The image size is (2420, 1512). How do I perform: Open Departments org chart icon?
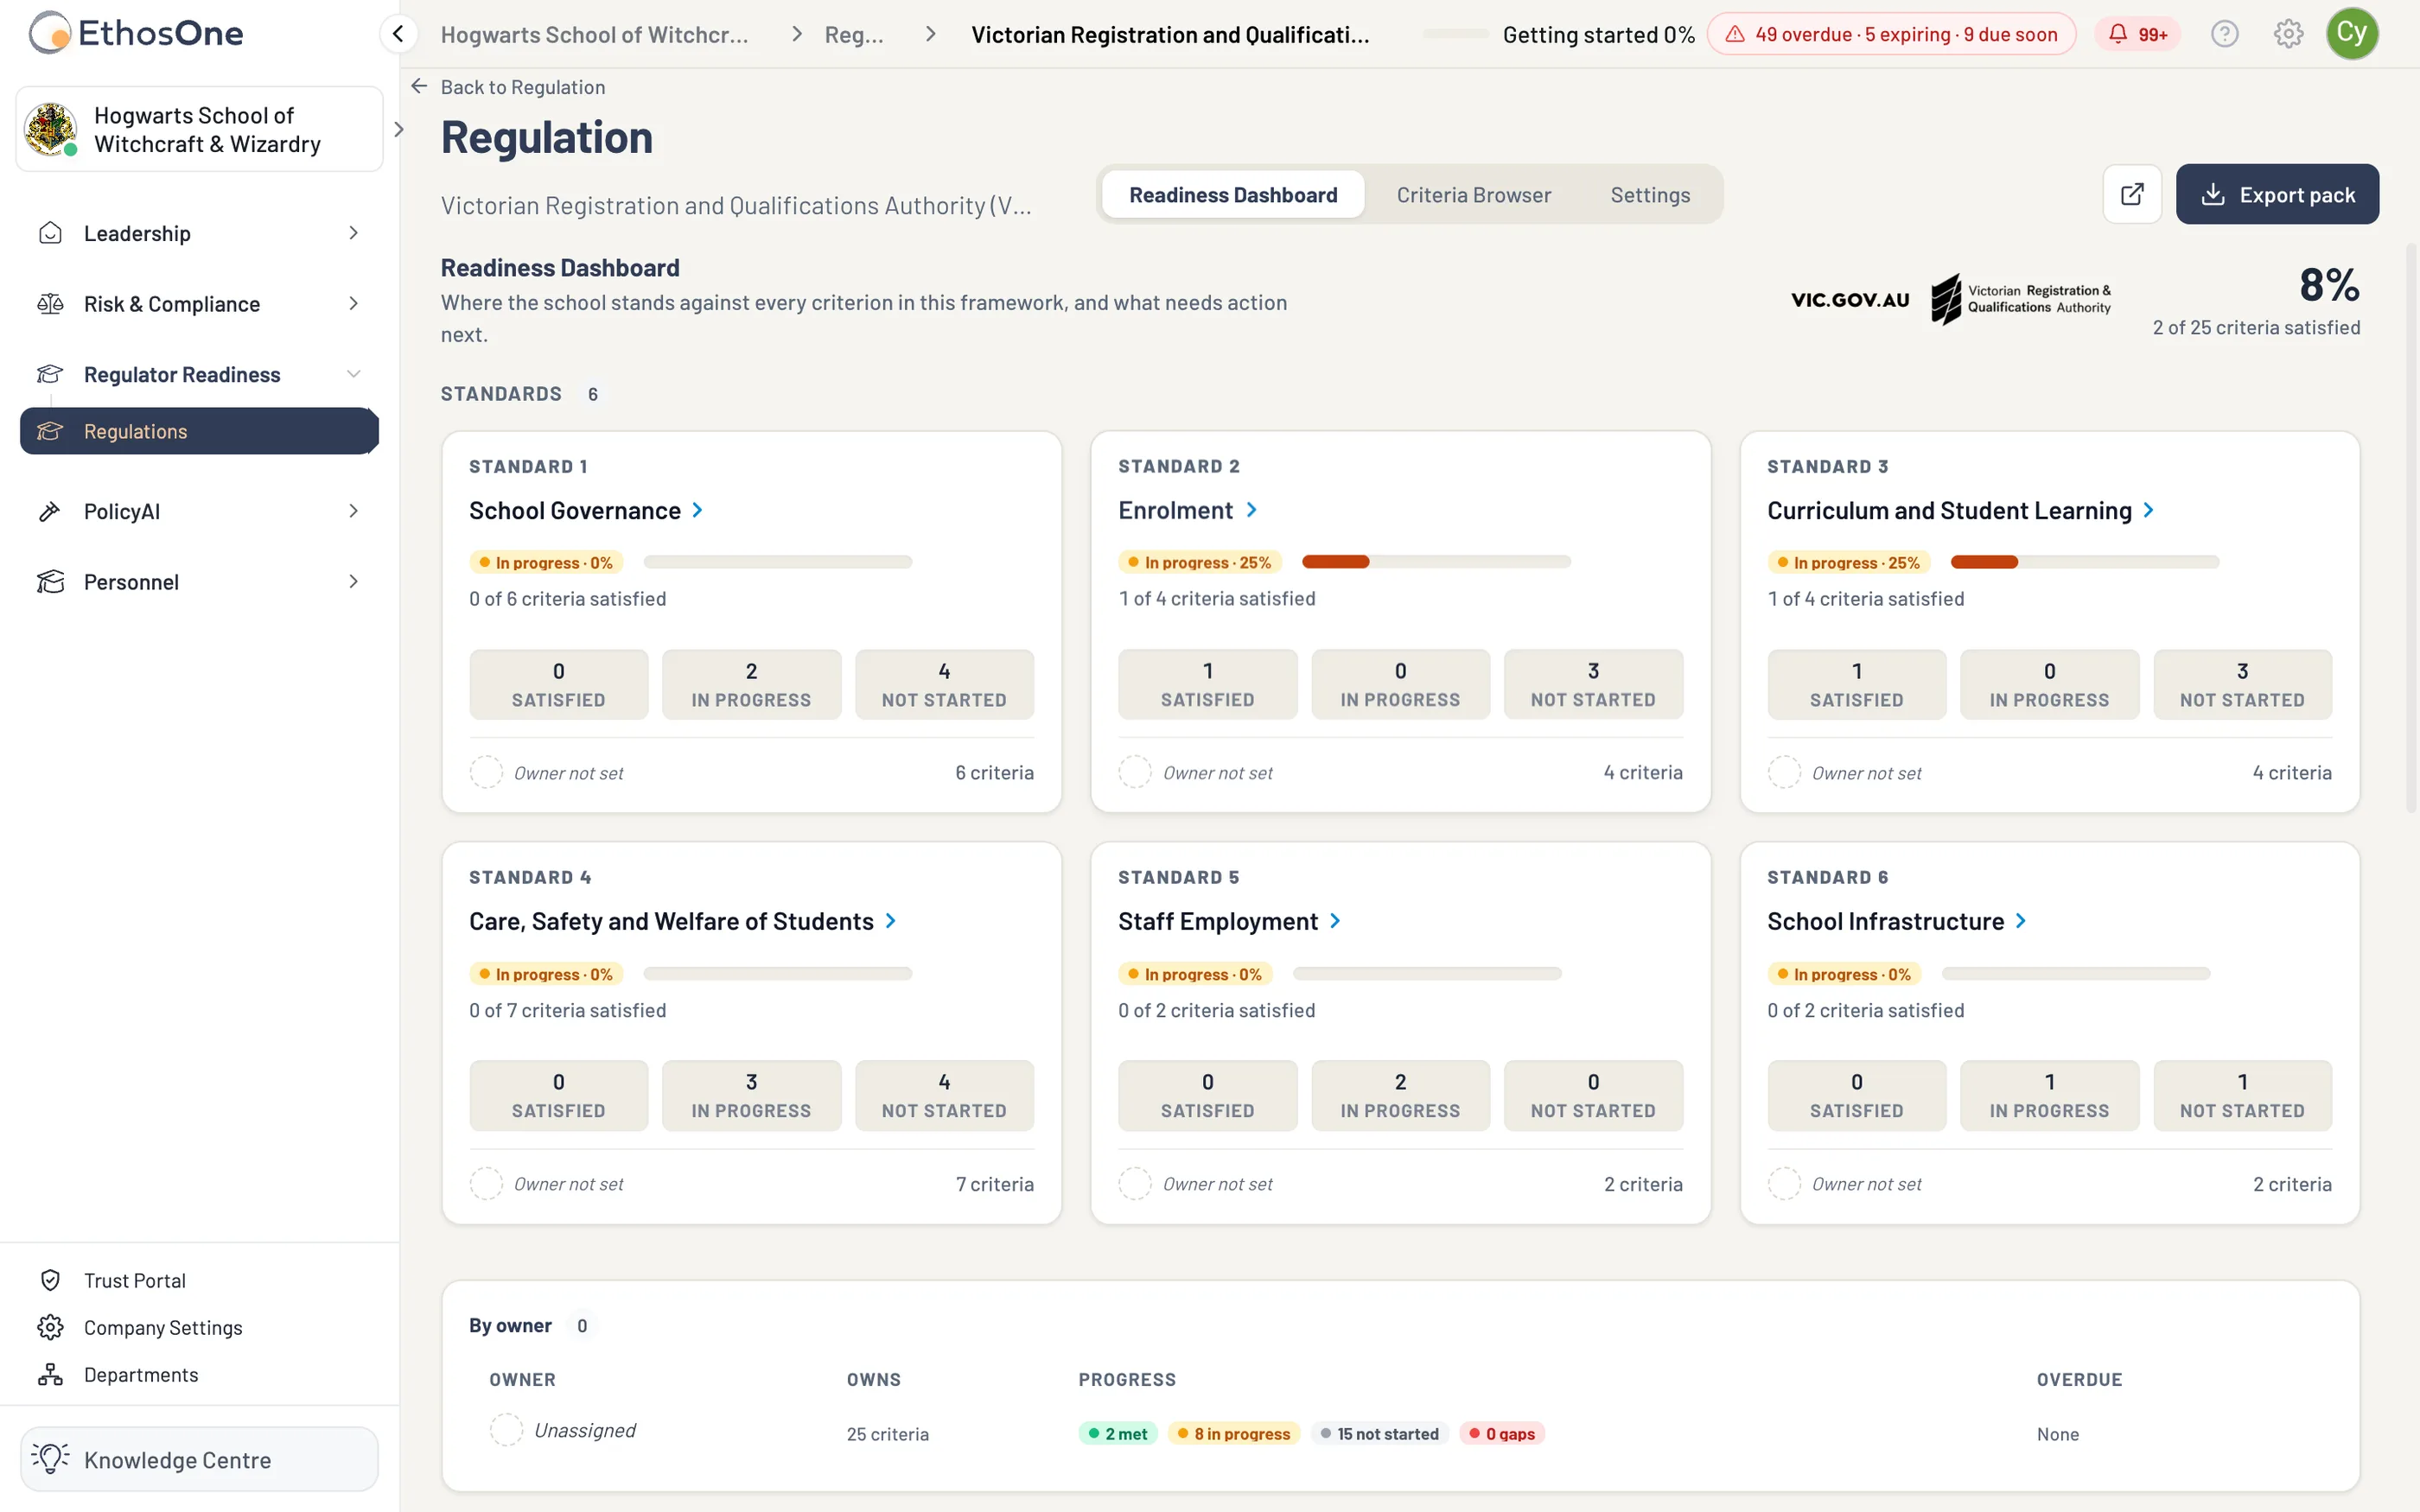(50, 1374)
